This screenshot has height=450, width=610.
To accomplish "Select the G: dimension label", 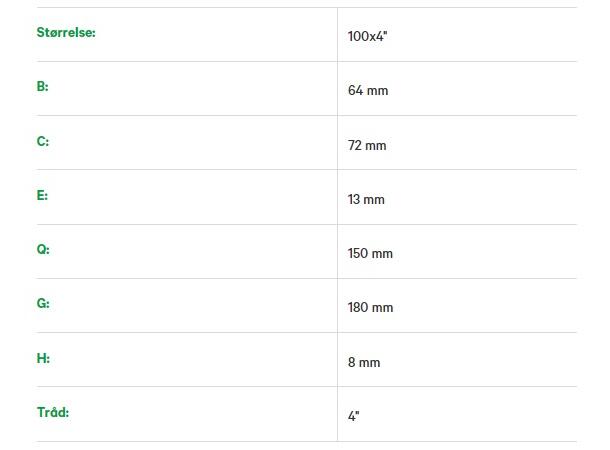I will pyautogui.click(x=43, y=303).
